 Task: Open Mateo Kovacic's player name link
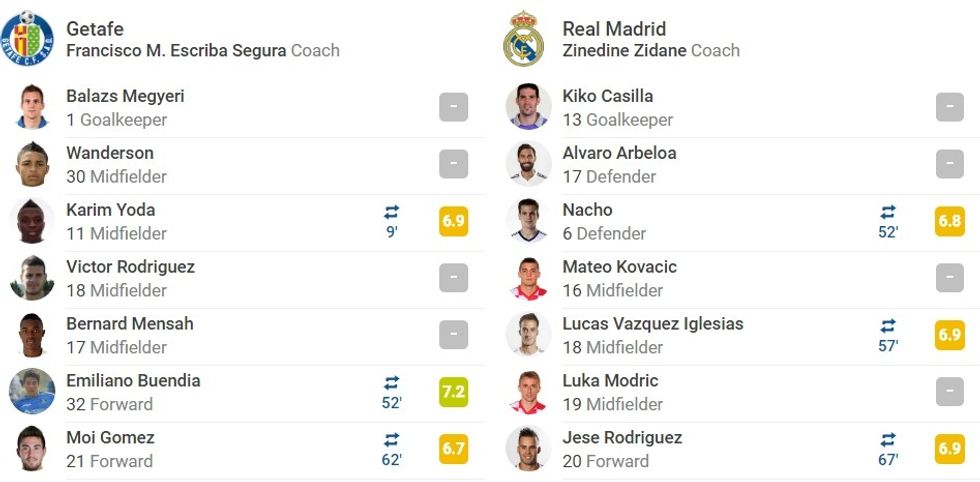coord(619,267)
